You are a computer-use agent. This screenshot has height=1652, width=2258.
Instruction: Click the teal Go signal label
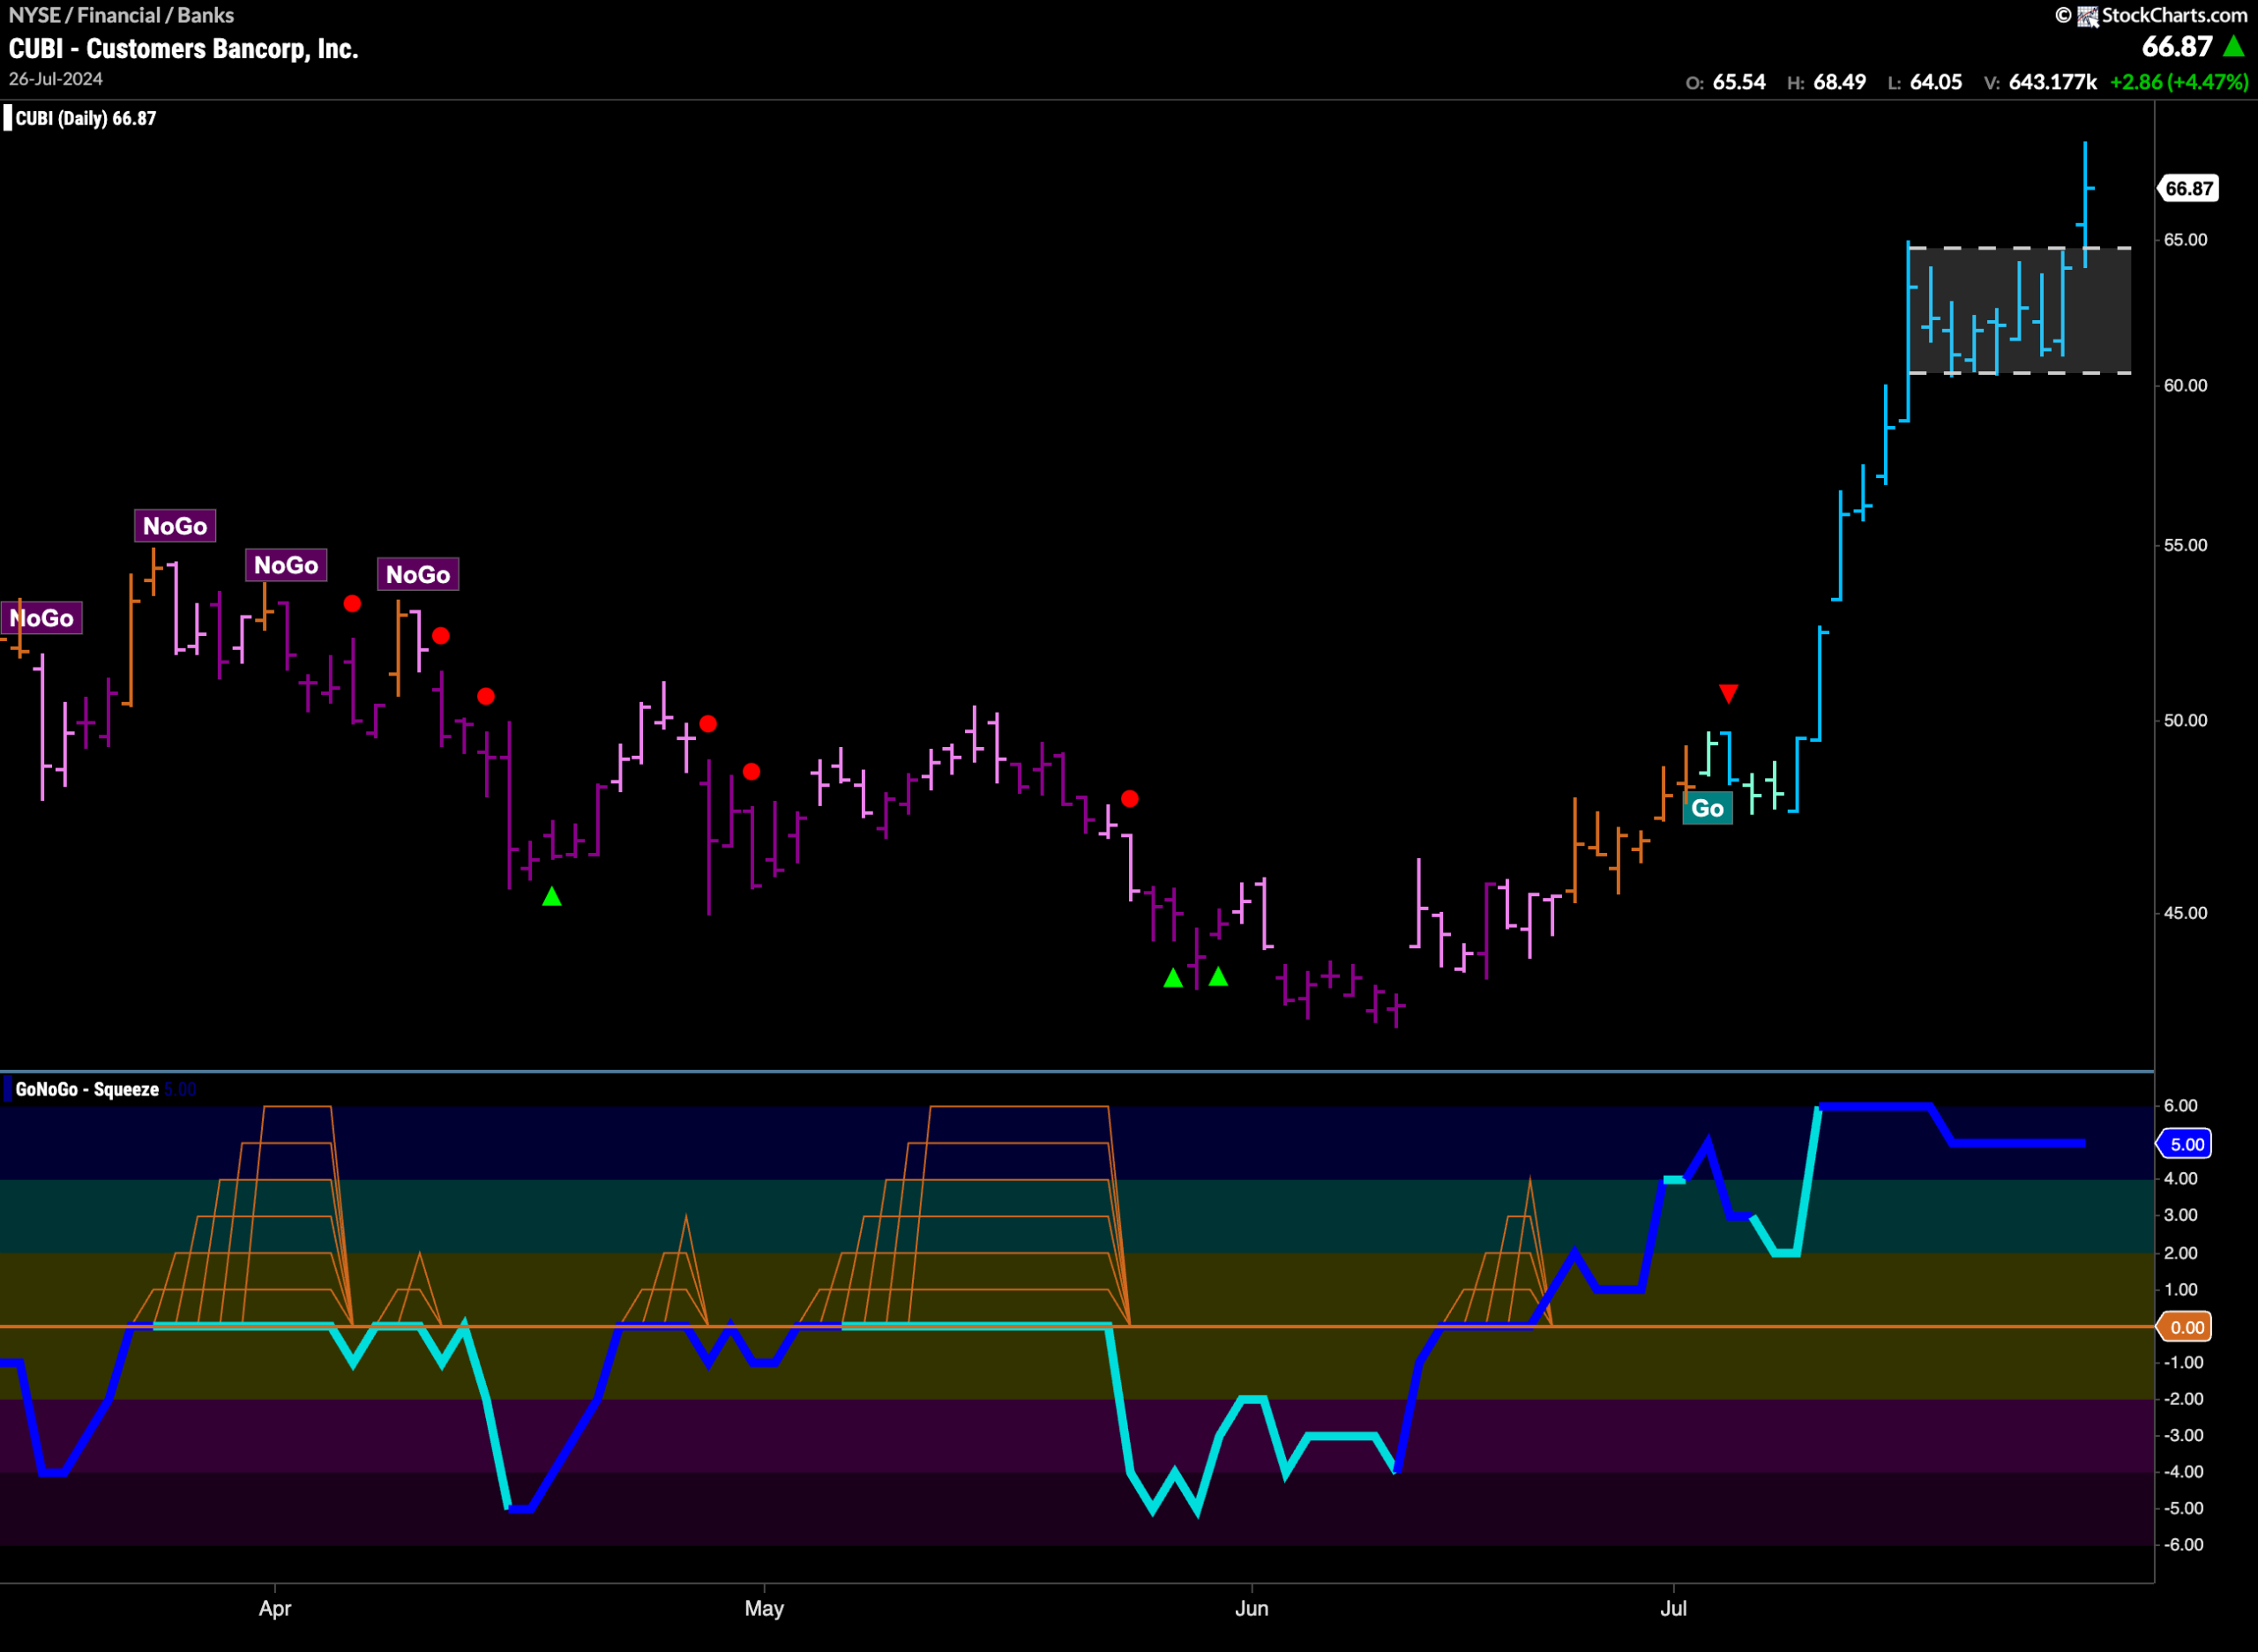coord(1707,808)
